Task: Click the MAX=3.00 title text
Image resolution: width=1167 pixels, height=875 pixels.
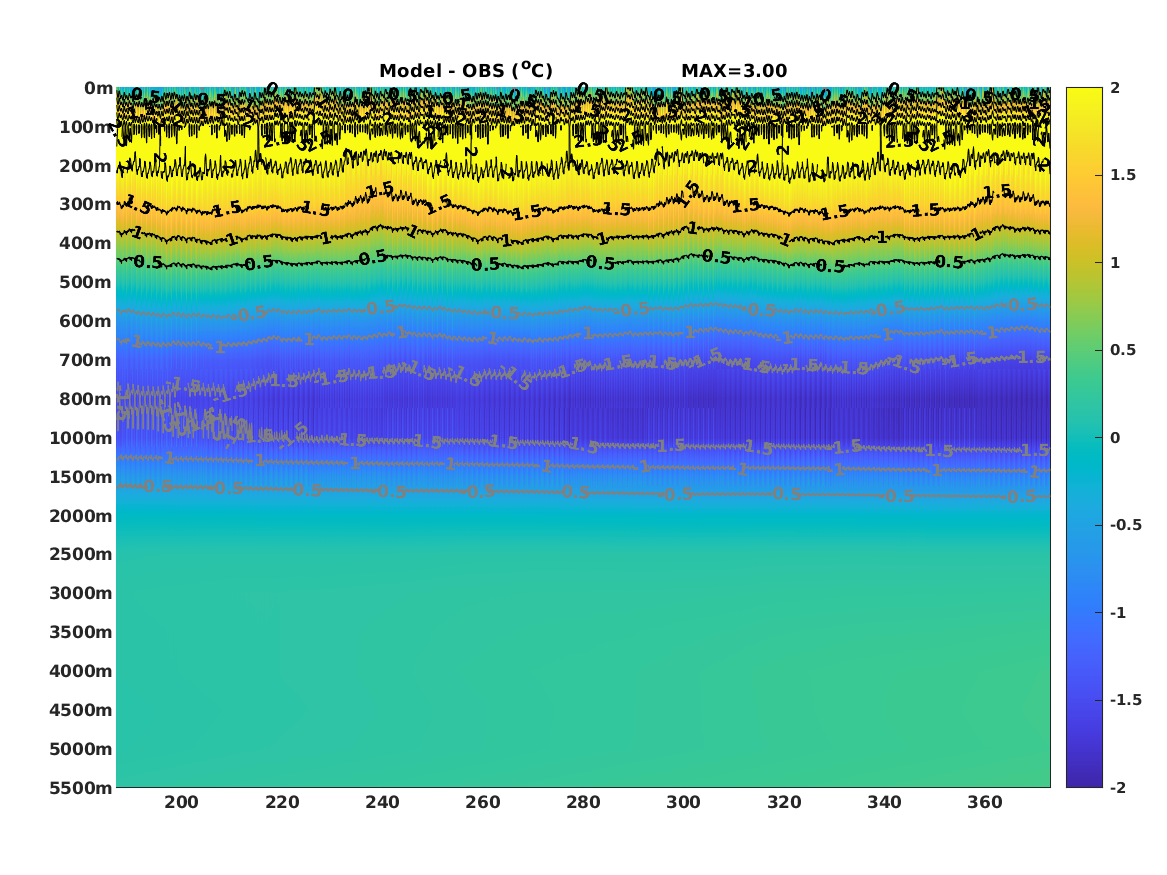Action: pos(734,71)
